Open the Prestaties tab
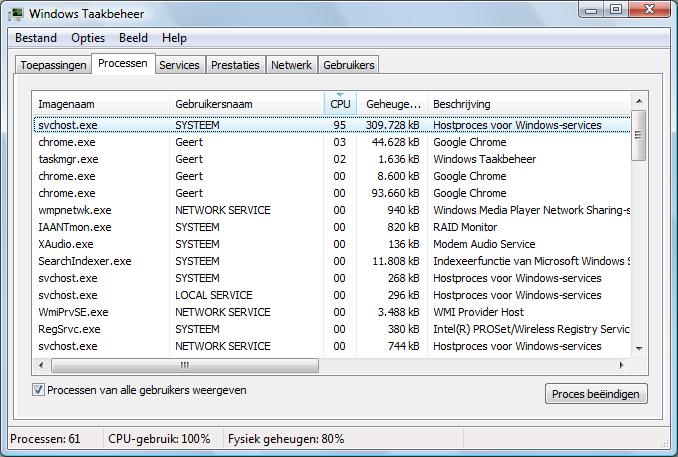The width and height of the screenshot is (678, 457). (x=235, y=65)
